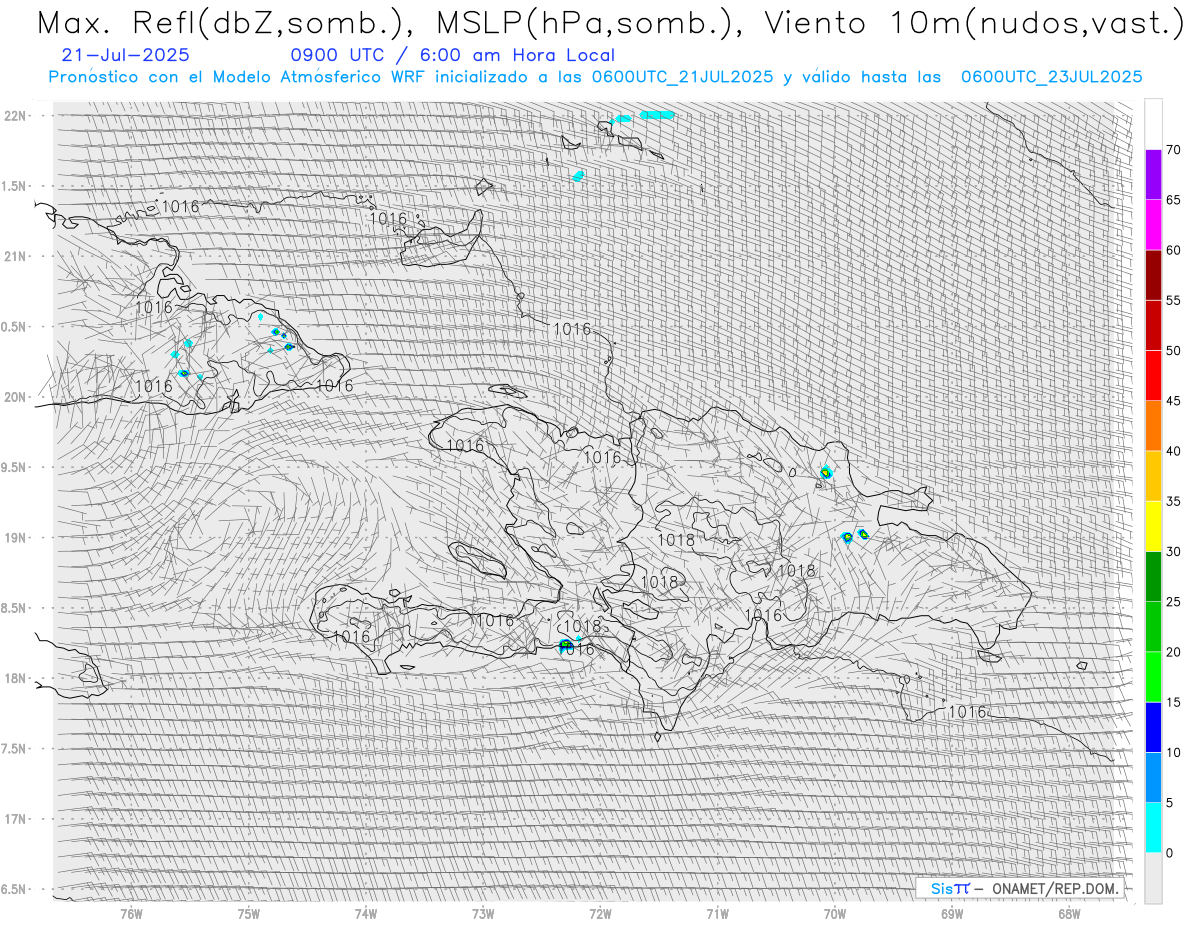Image resolution: width=1200 pixels, height=927 pixels.
Task: Click the 68W longitude axis label
Action: coord(1069,913)
